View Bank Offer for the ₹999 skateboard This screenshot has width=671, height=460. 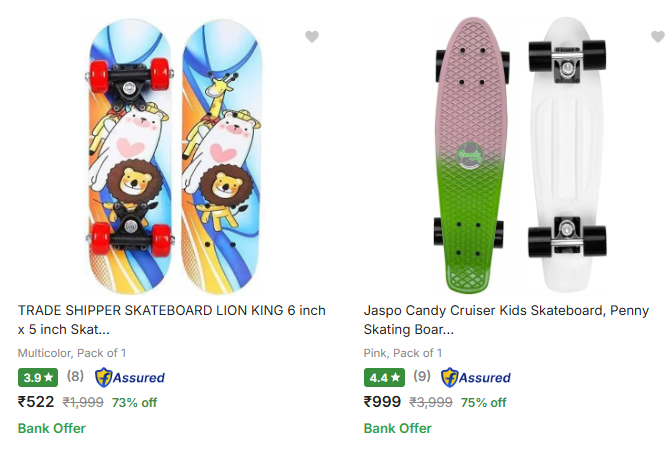click(397, 428)
